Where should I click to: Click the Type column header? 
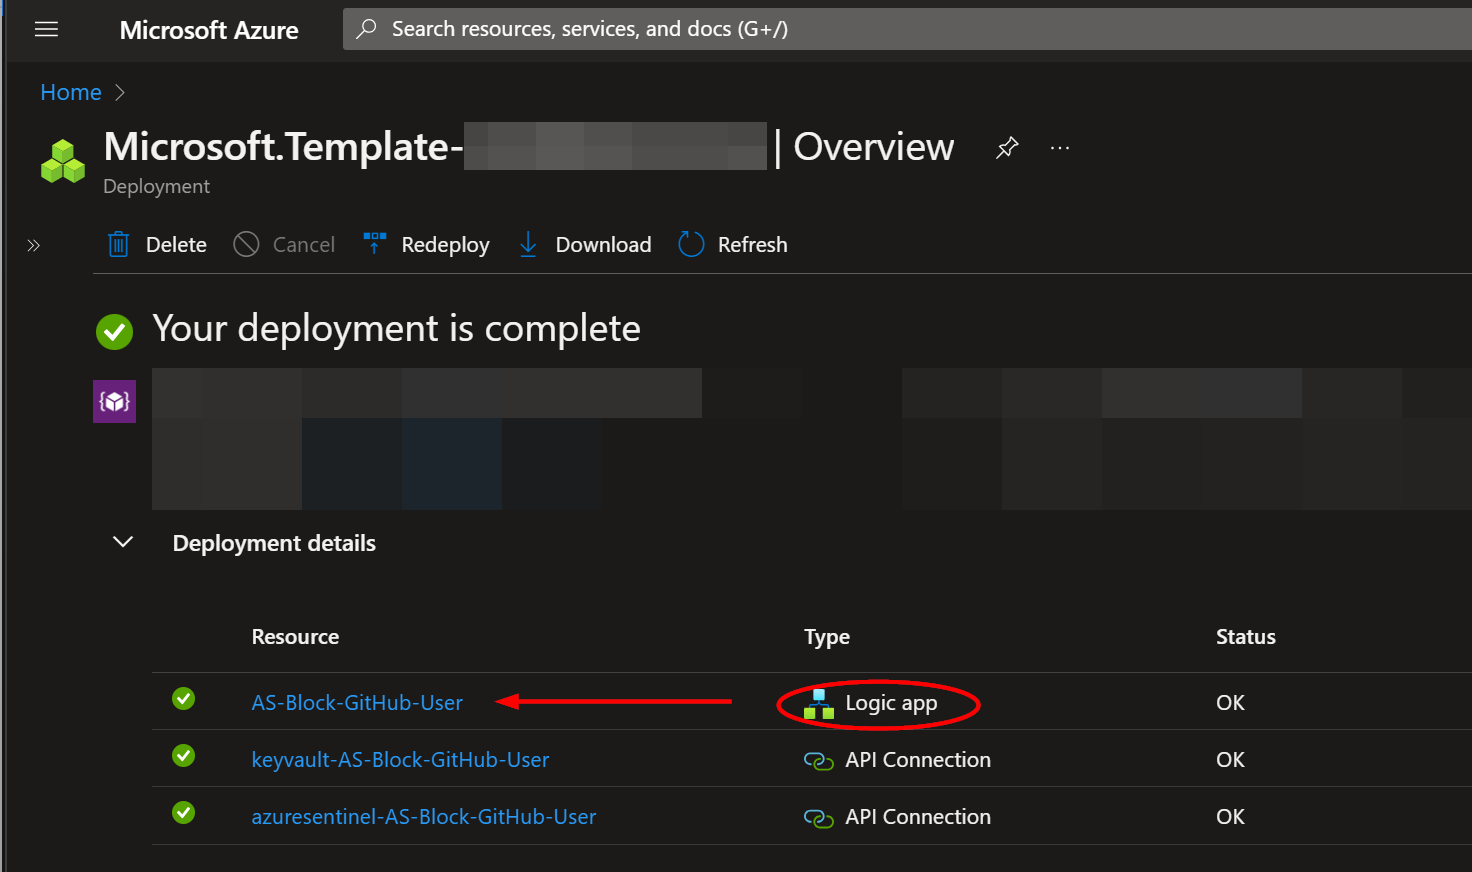tap(827, 637)
